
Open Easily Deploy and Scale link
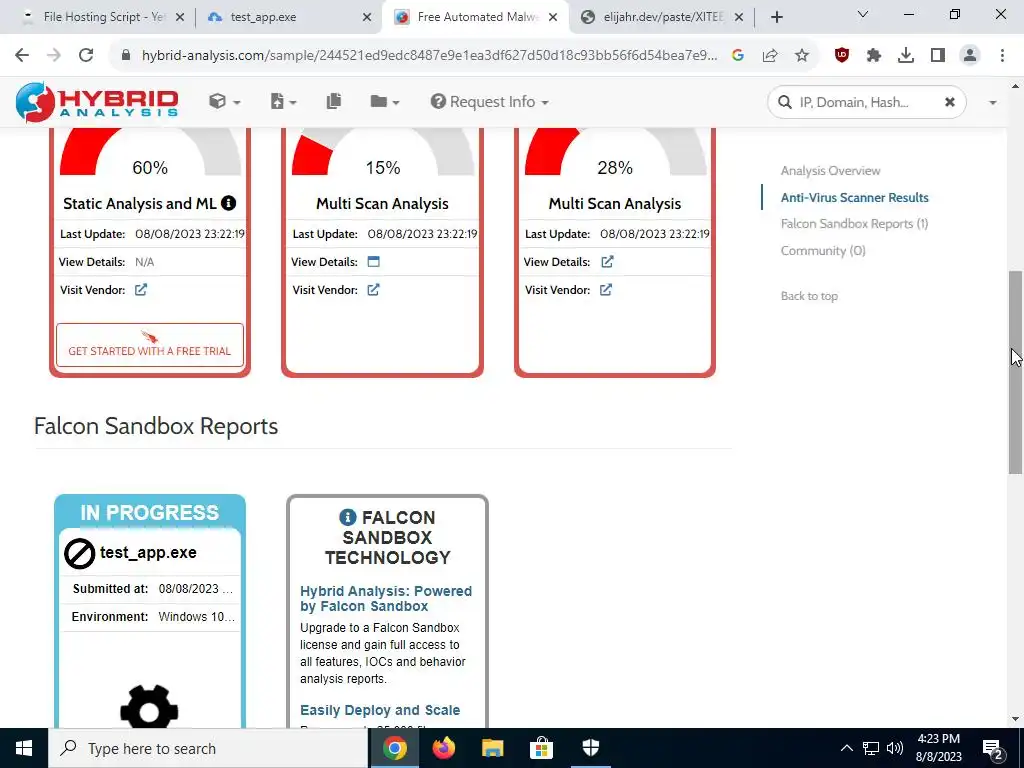379,710
